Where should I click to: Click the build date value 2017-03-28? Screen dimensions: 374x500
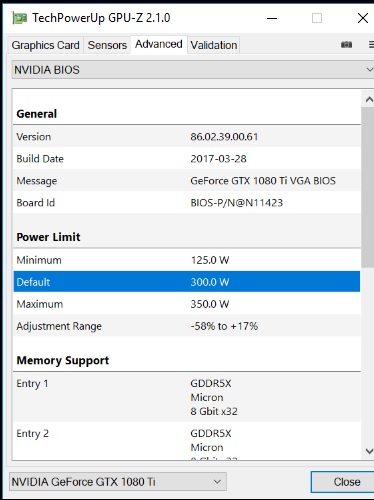tap(218, 159)
